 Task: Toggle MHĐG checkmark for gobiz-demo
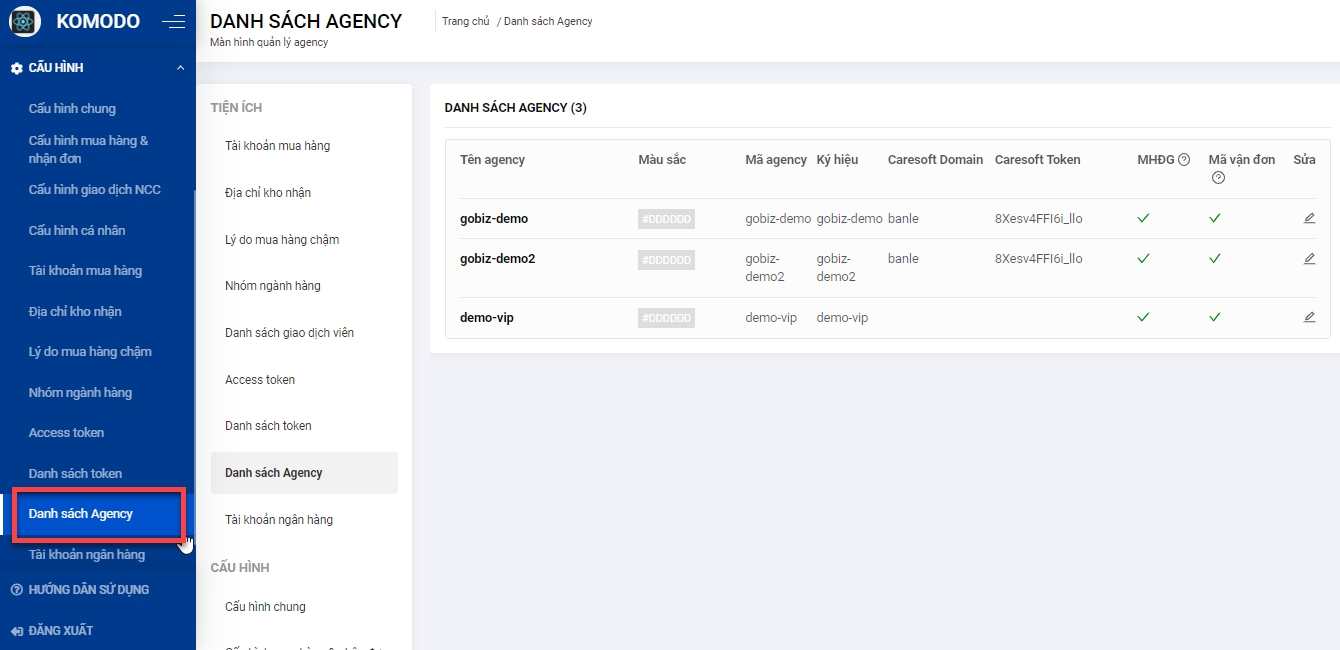click(1143, 218)
